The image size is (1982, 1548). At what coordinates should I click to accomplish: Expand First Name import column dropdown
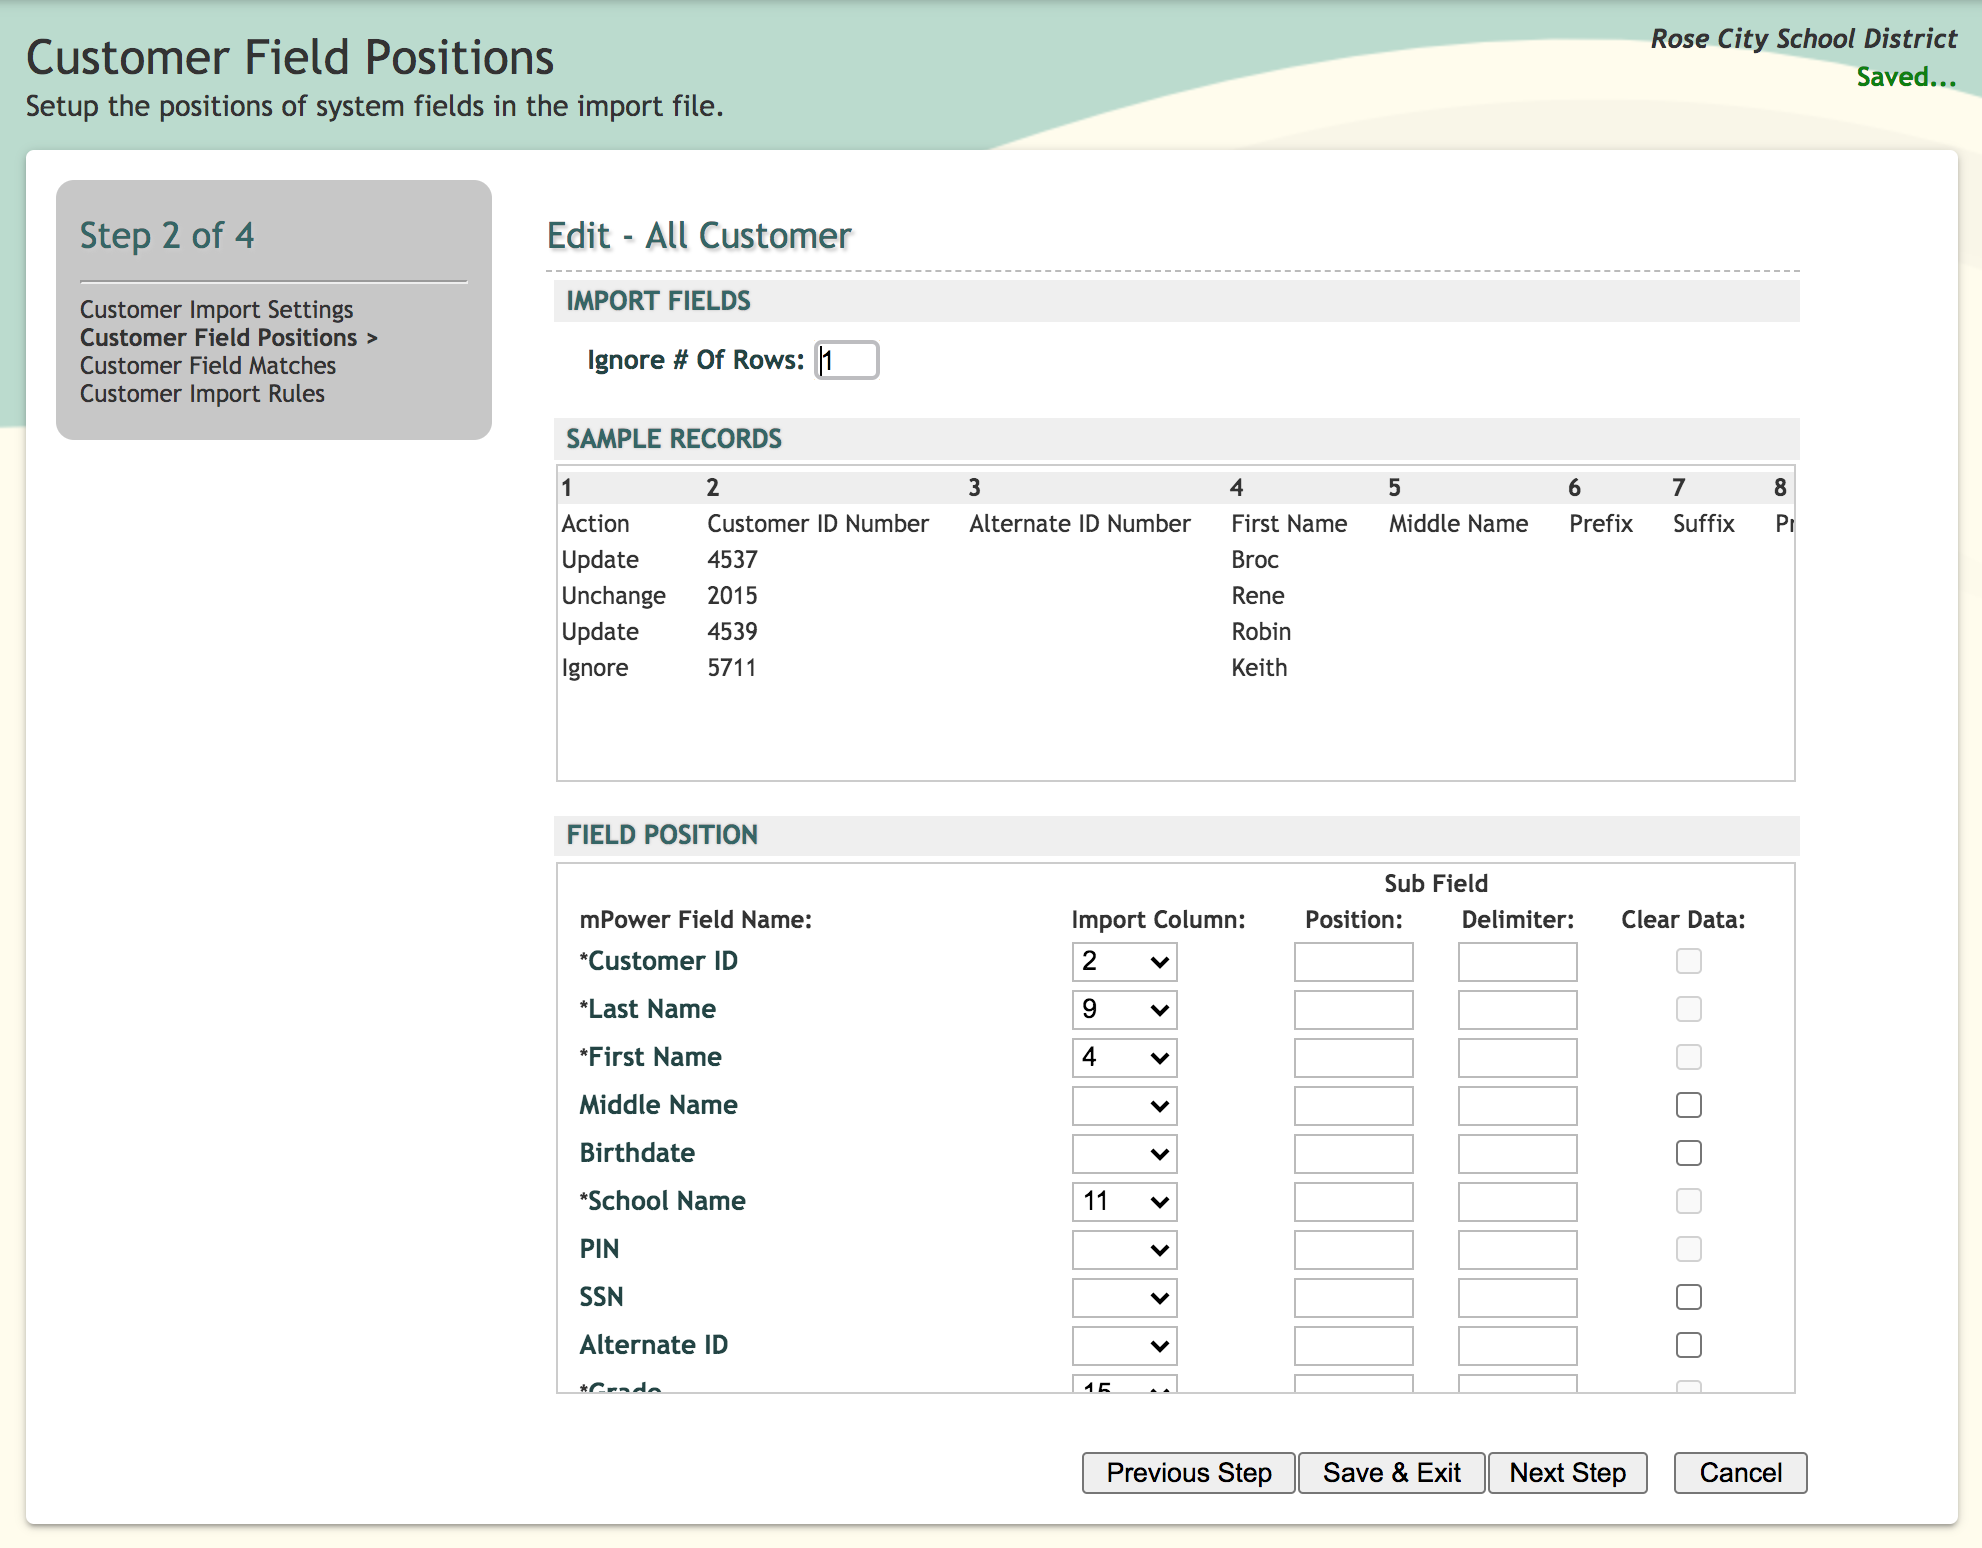tap(1124, 1058)
